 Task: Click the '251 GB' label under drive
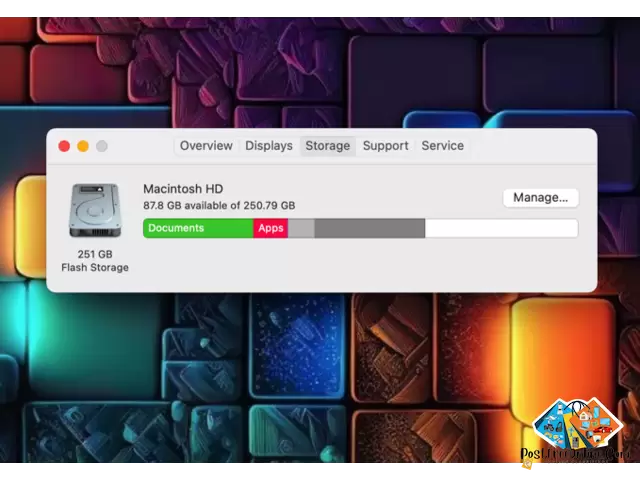[95, 254]
